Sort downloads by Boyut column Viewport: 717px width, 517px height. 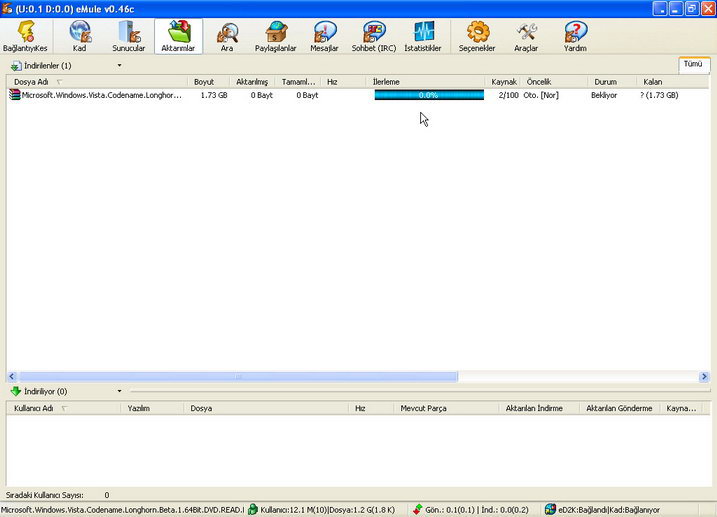(208, 82)
